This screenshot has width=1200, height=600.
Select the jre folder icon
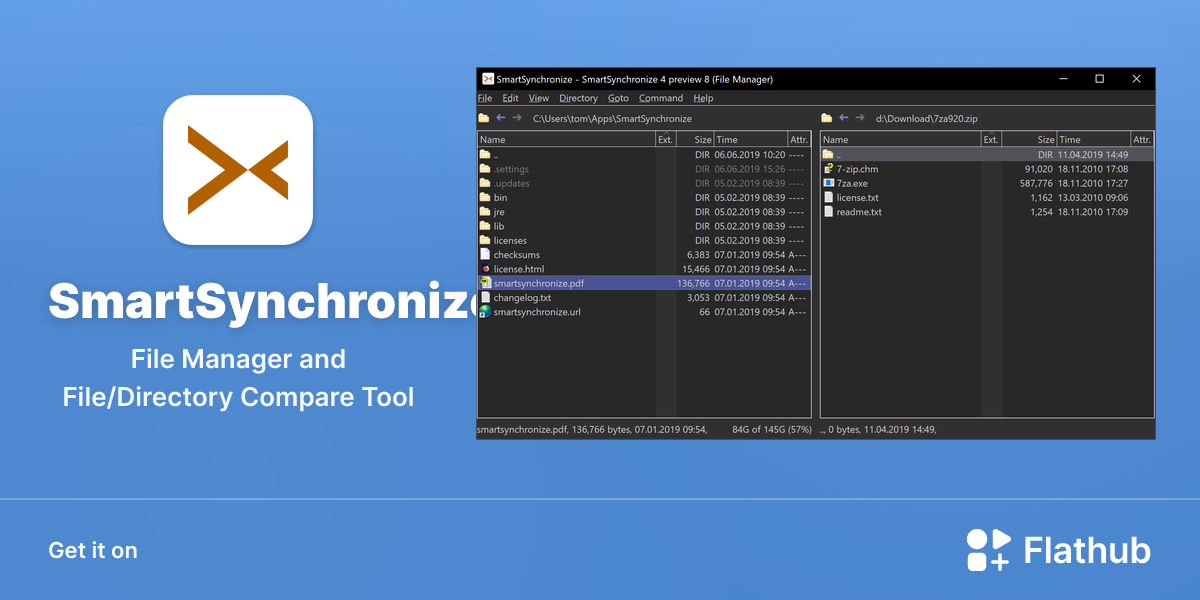485,212
